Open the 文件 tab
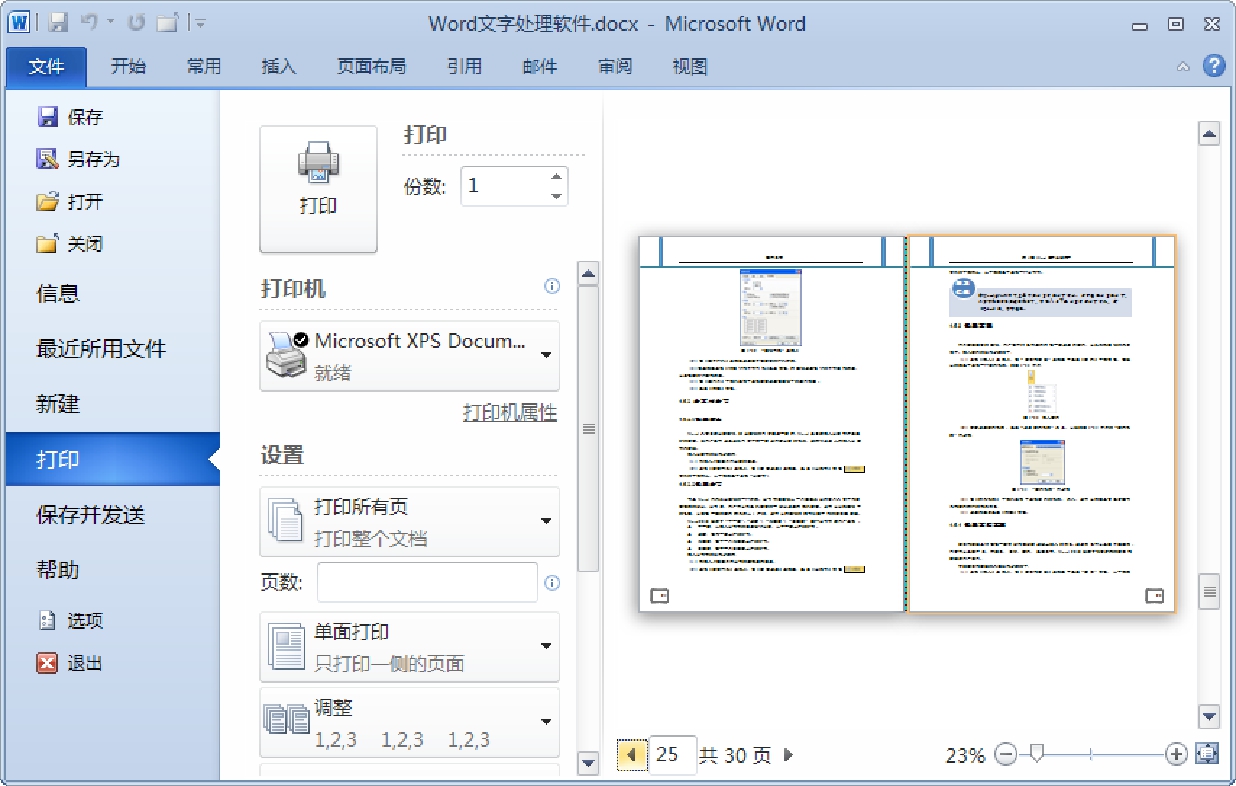 tap(46, 66)
